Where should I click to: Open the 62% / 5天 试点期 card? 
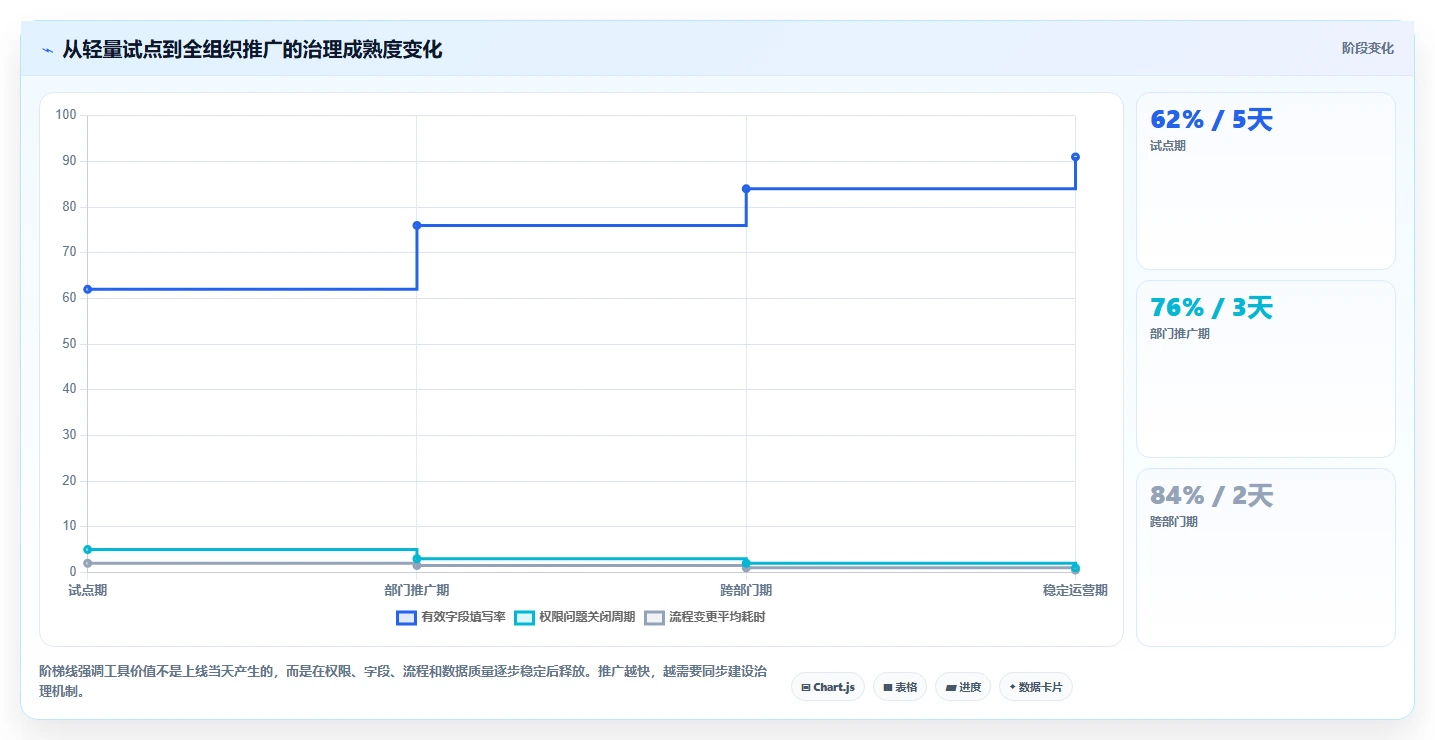[1266, 181]
